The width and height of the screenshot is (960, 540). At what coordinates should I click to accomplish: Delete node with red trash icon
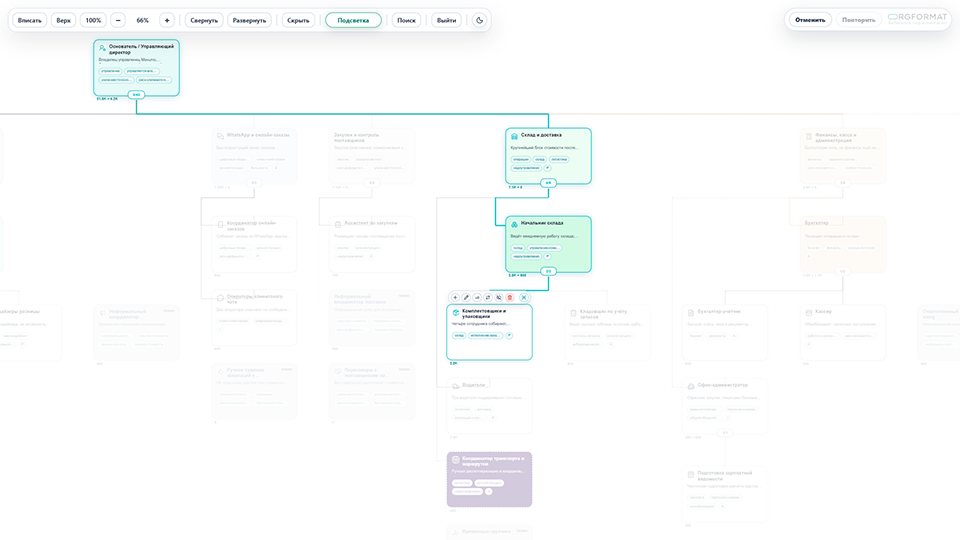[x=510, y=298]
